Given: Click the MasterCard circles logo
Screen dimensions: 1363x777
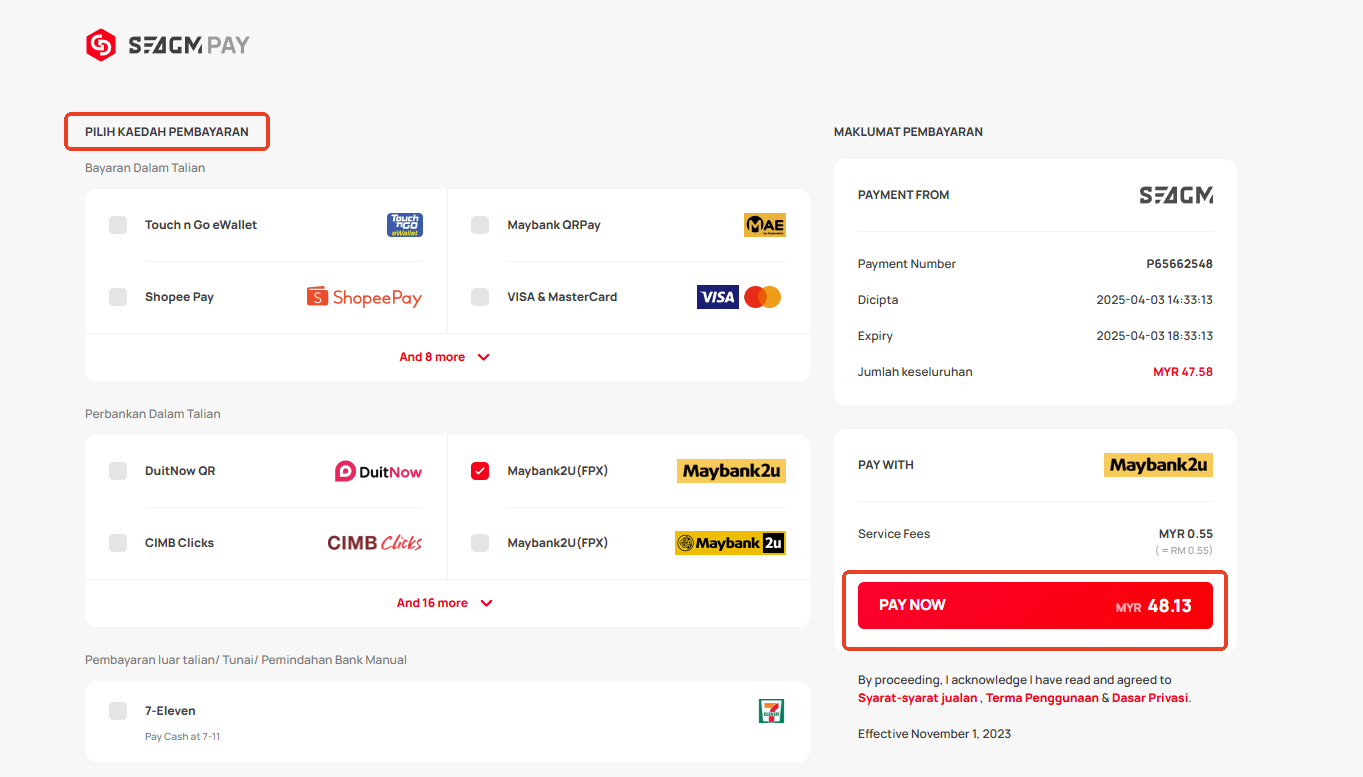Looking at the screenshot, I should [763, 297].
